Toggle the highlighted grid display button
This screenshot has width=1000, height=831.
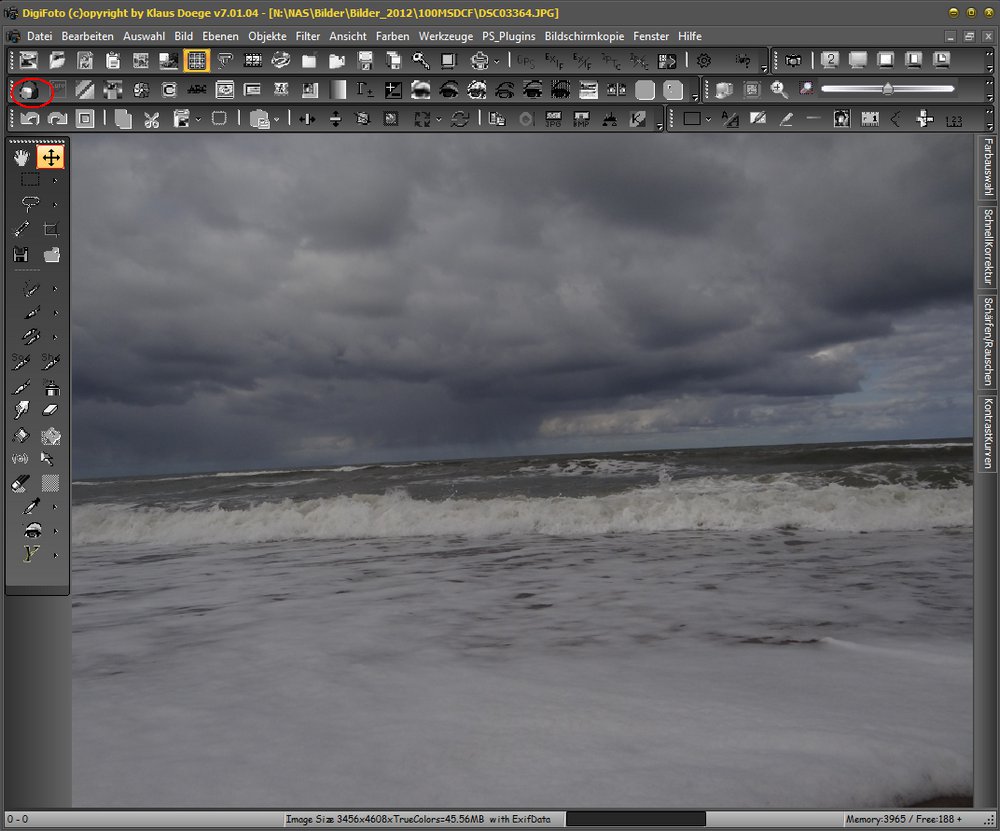(x=197, y=61)
